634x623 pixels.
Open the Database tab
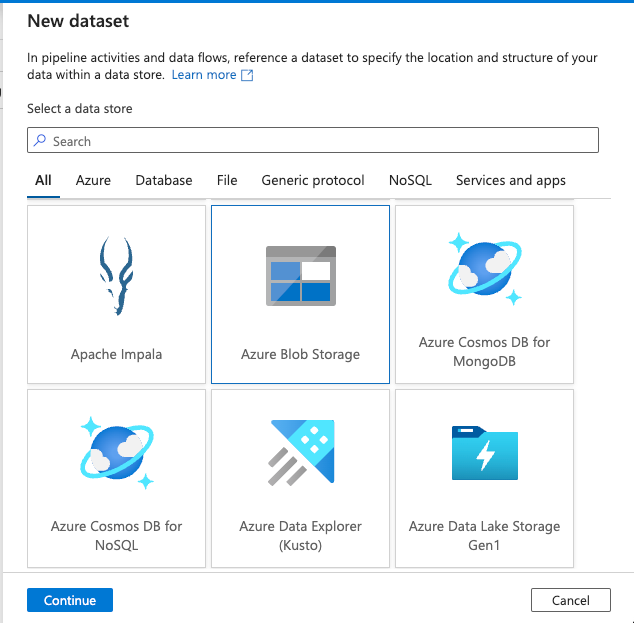(164, 180)
